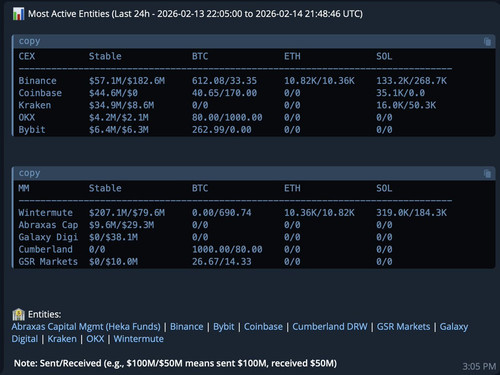Click GSR Markets BTC value 26.67/14.33
500x375 pixels.
[222, 262]
